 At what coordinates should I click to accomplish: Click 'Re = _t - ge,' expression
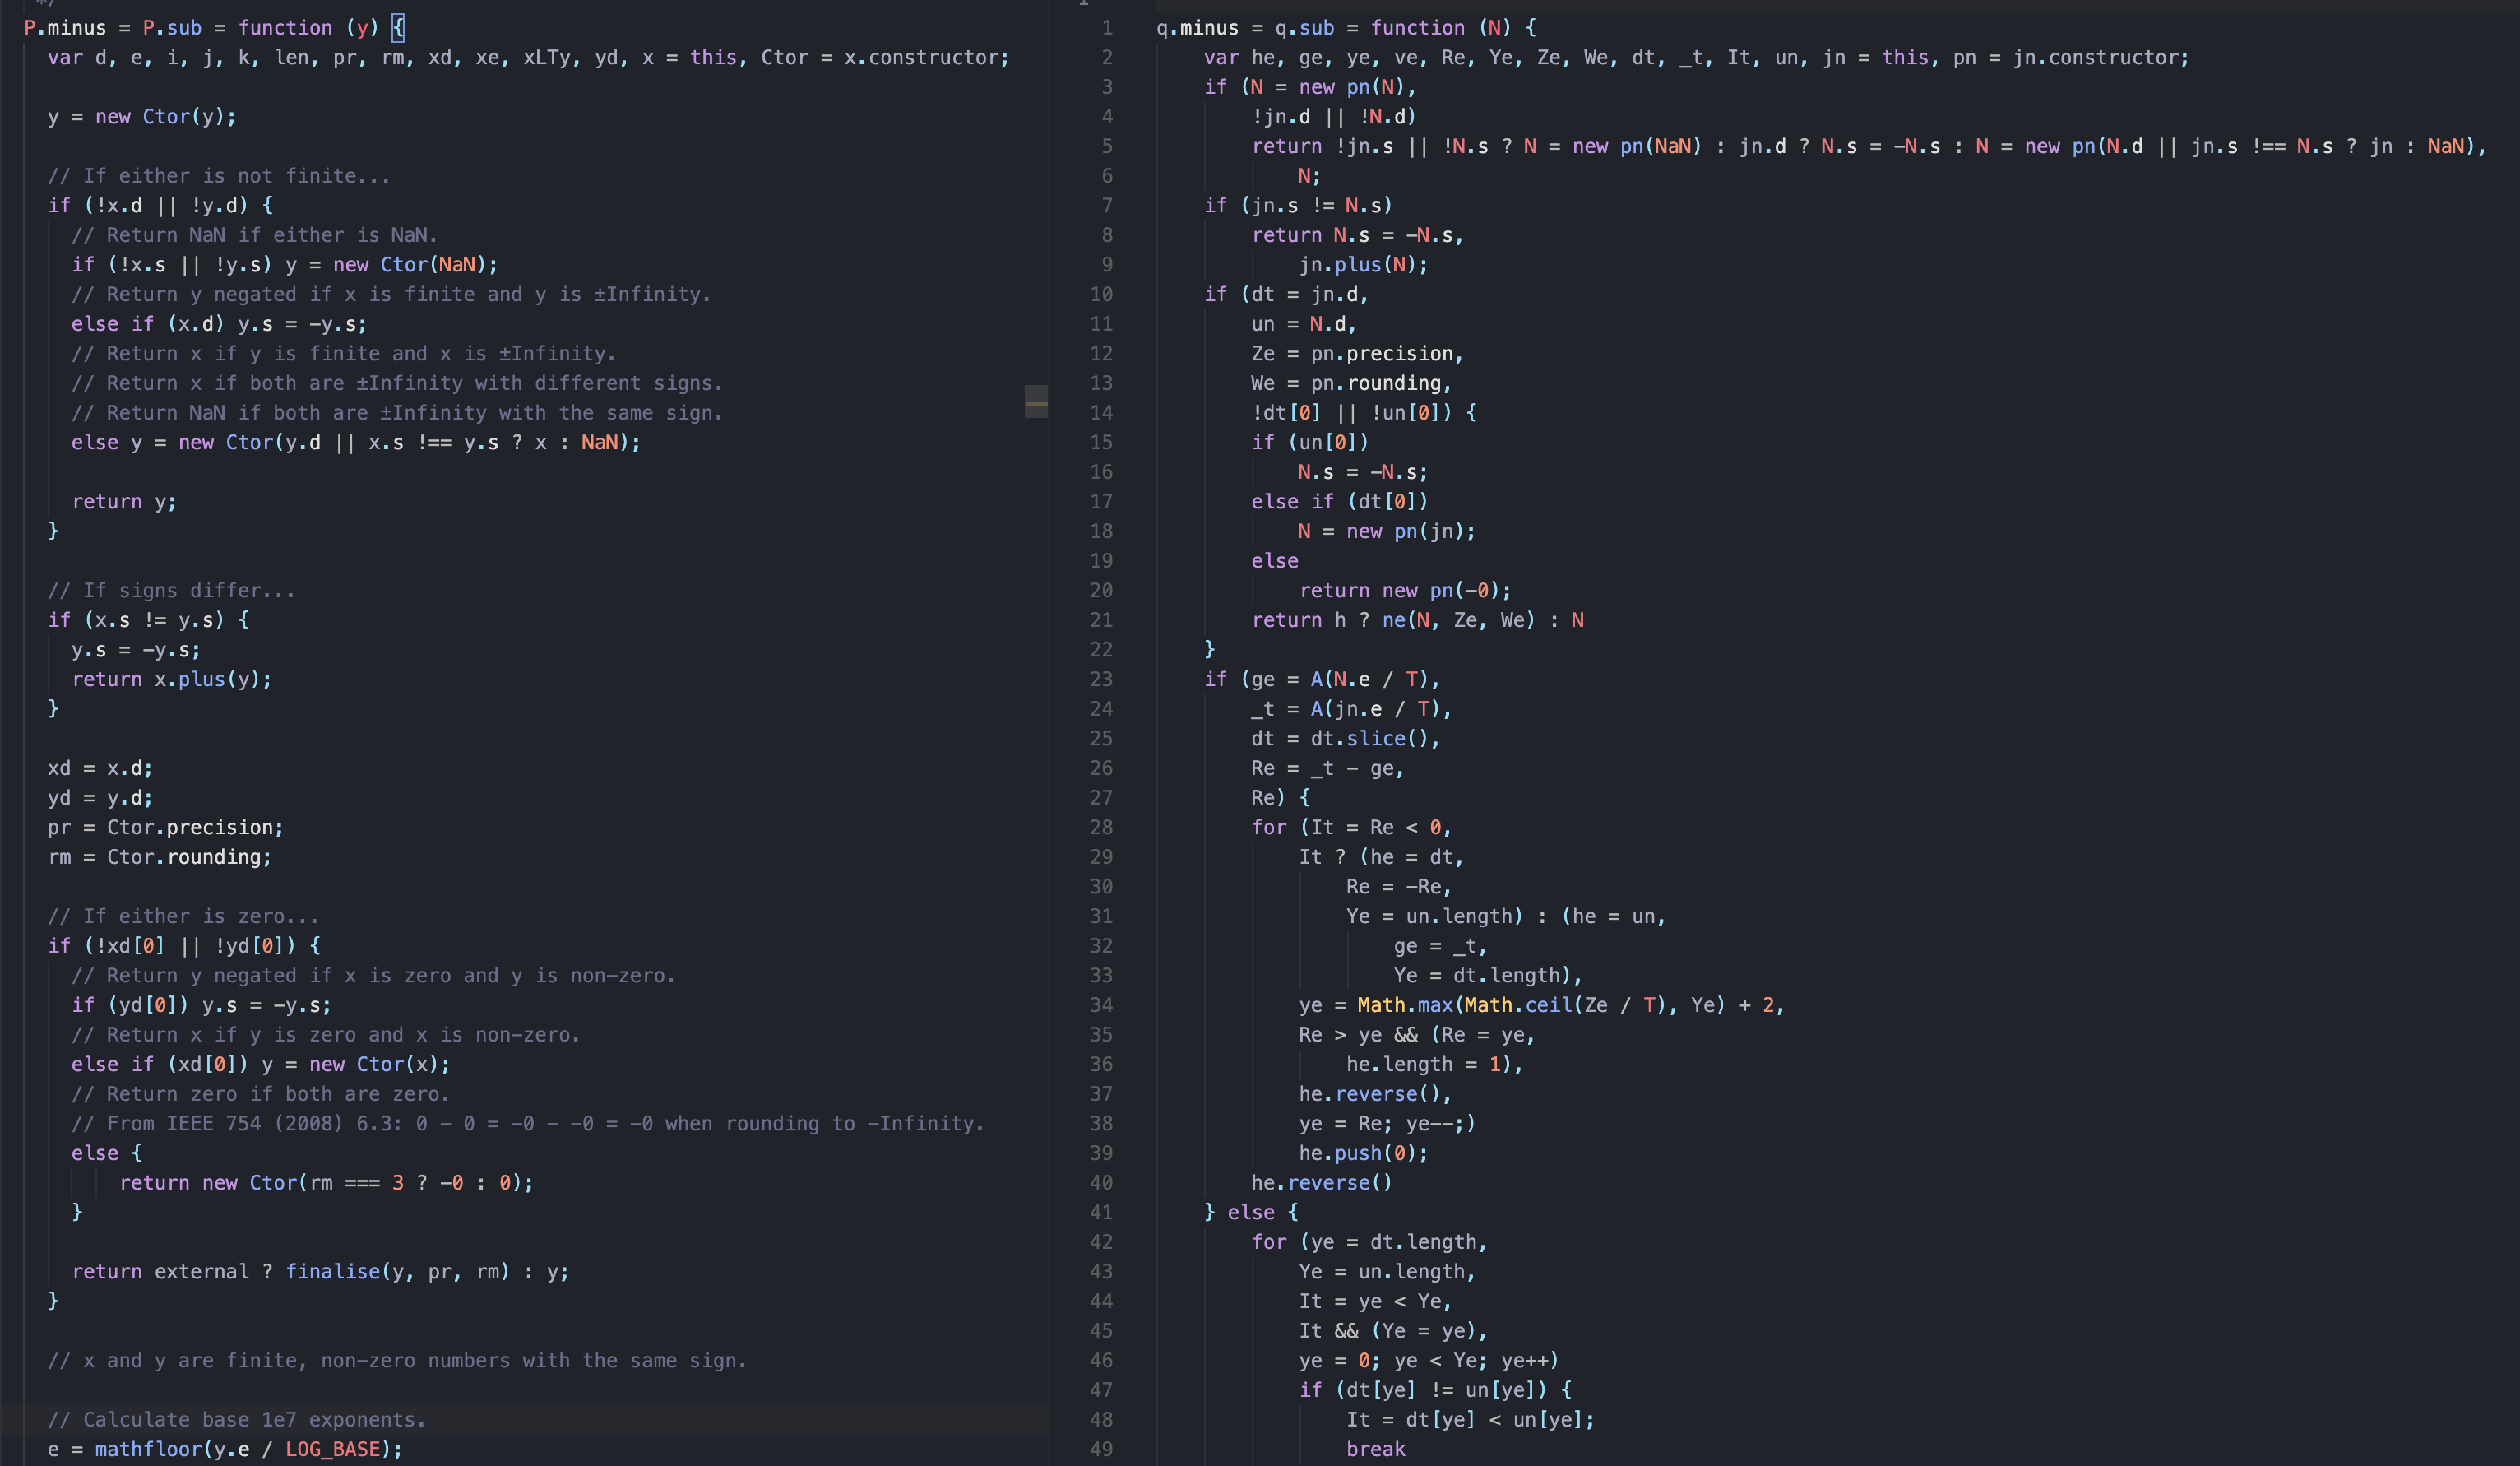tap(1328, 769)
